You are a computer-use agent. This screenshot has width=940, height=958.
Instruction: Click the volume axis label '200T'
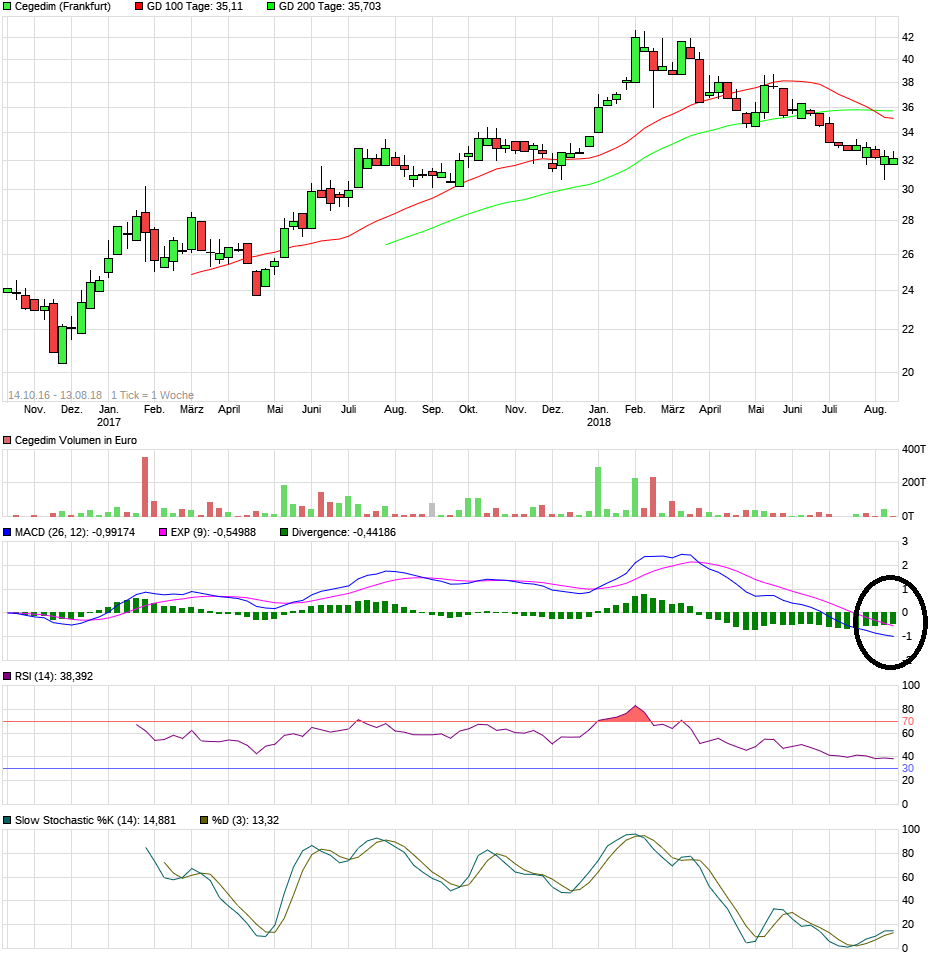click(914, 483)
